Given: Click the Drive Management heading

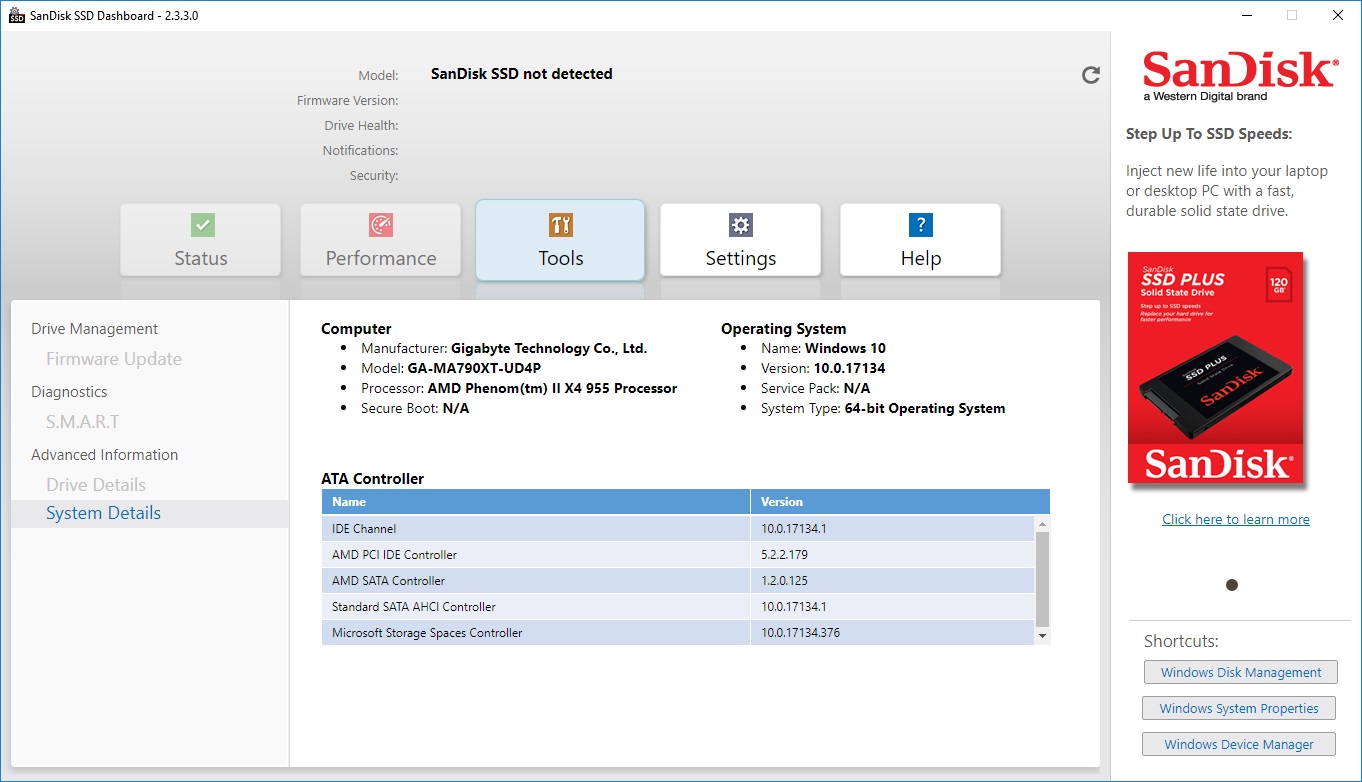Looking at the screenshot, I should point(94,329).
